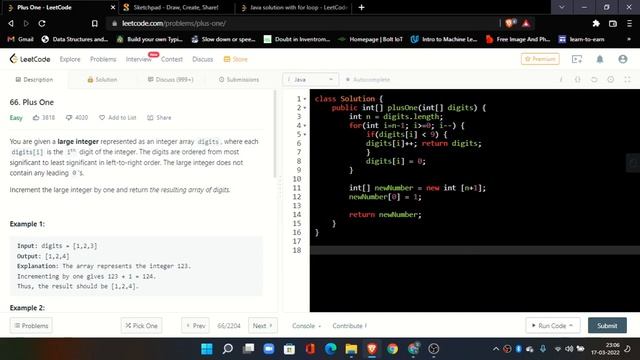Screen dimensions: 640x360
Task: Open Intro to Machine Le... bookmark
Action: 444,39
